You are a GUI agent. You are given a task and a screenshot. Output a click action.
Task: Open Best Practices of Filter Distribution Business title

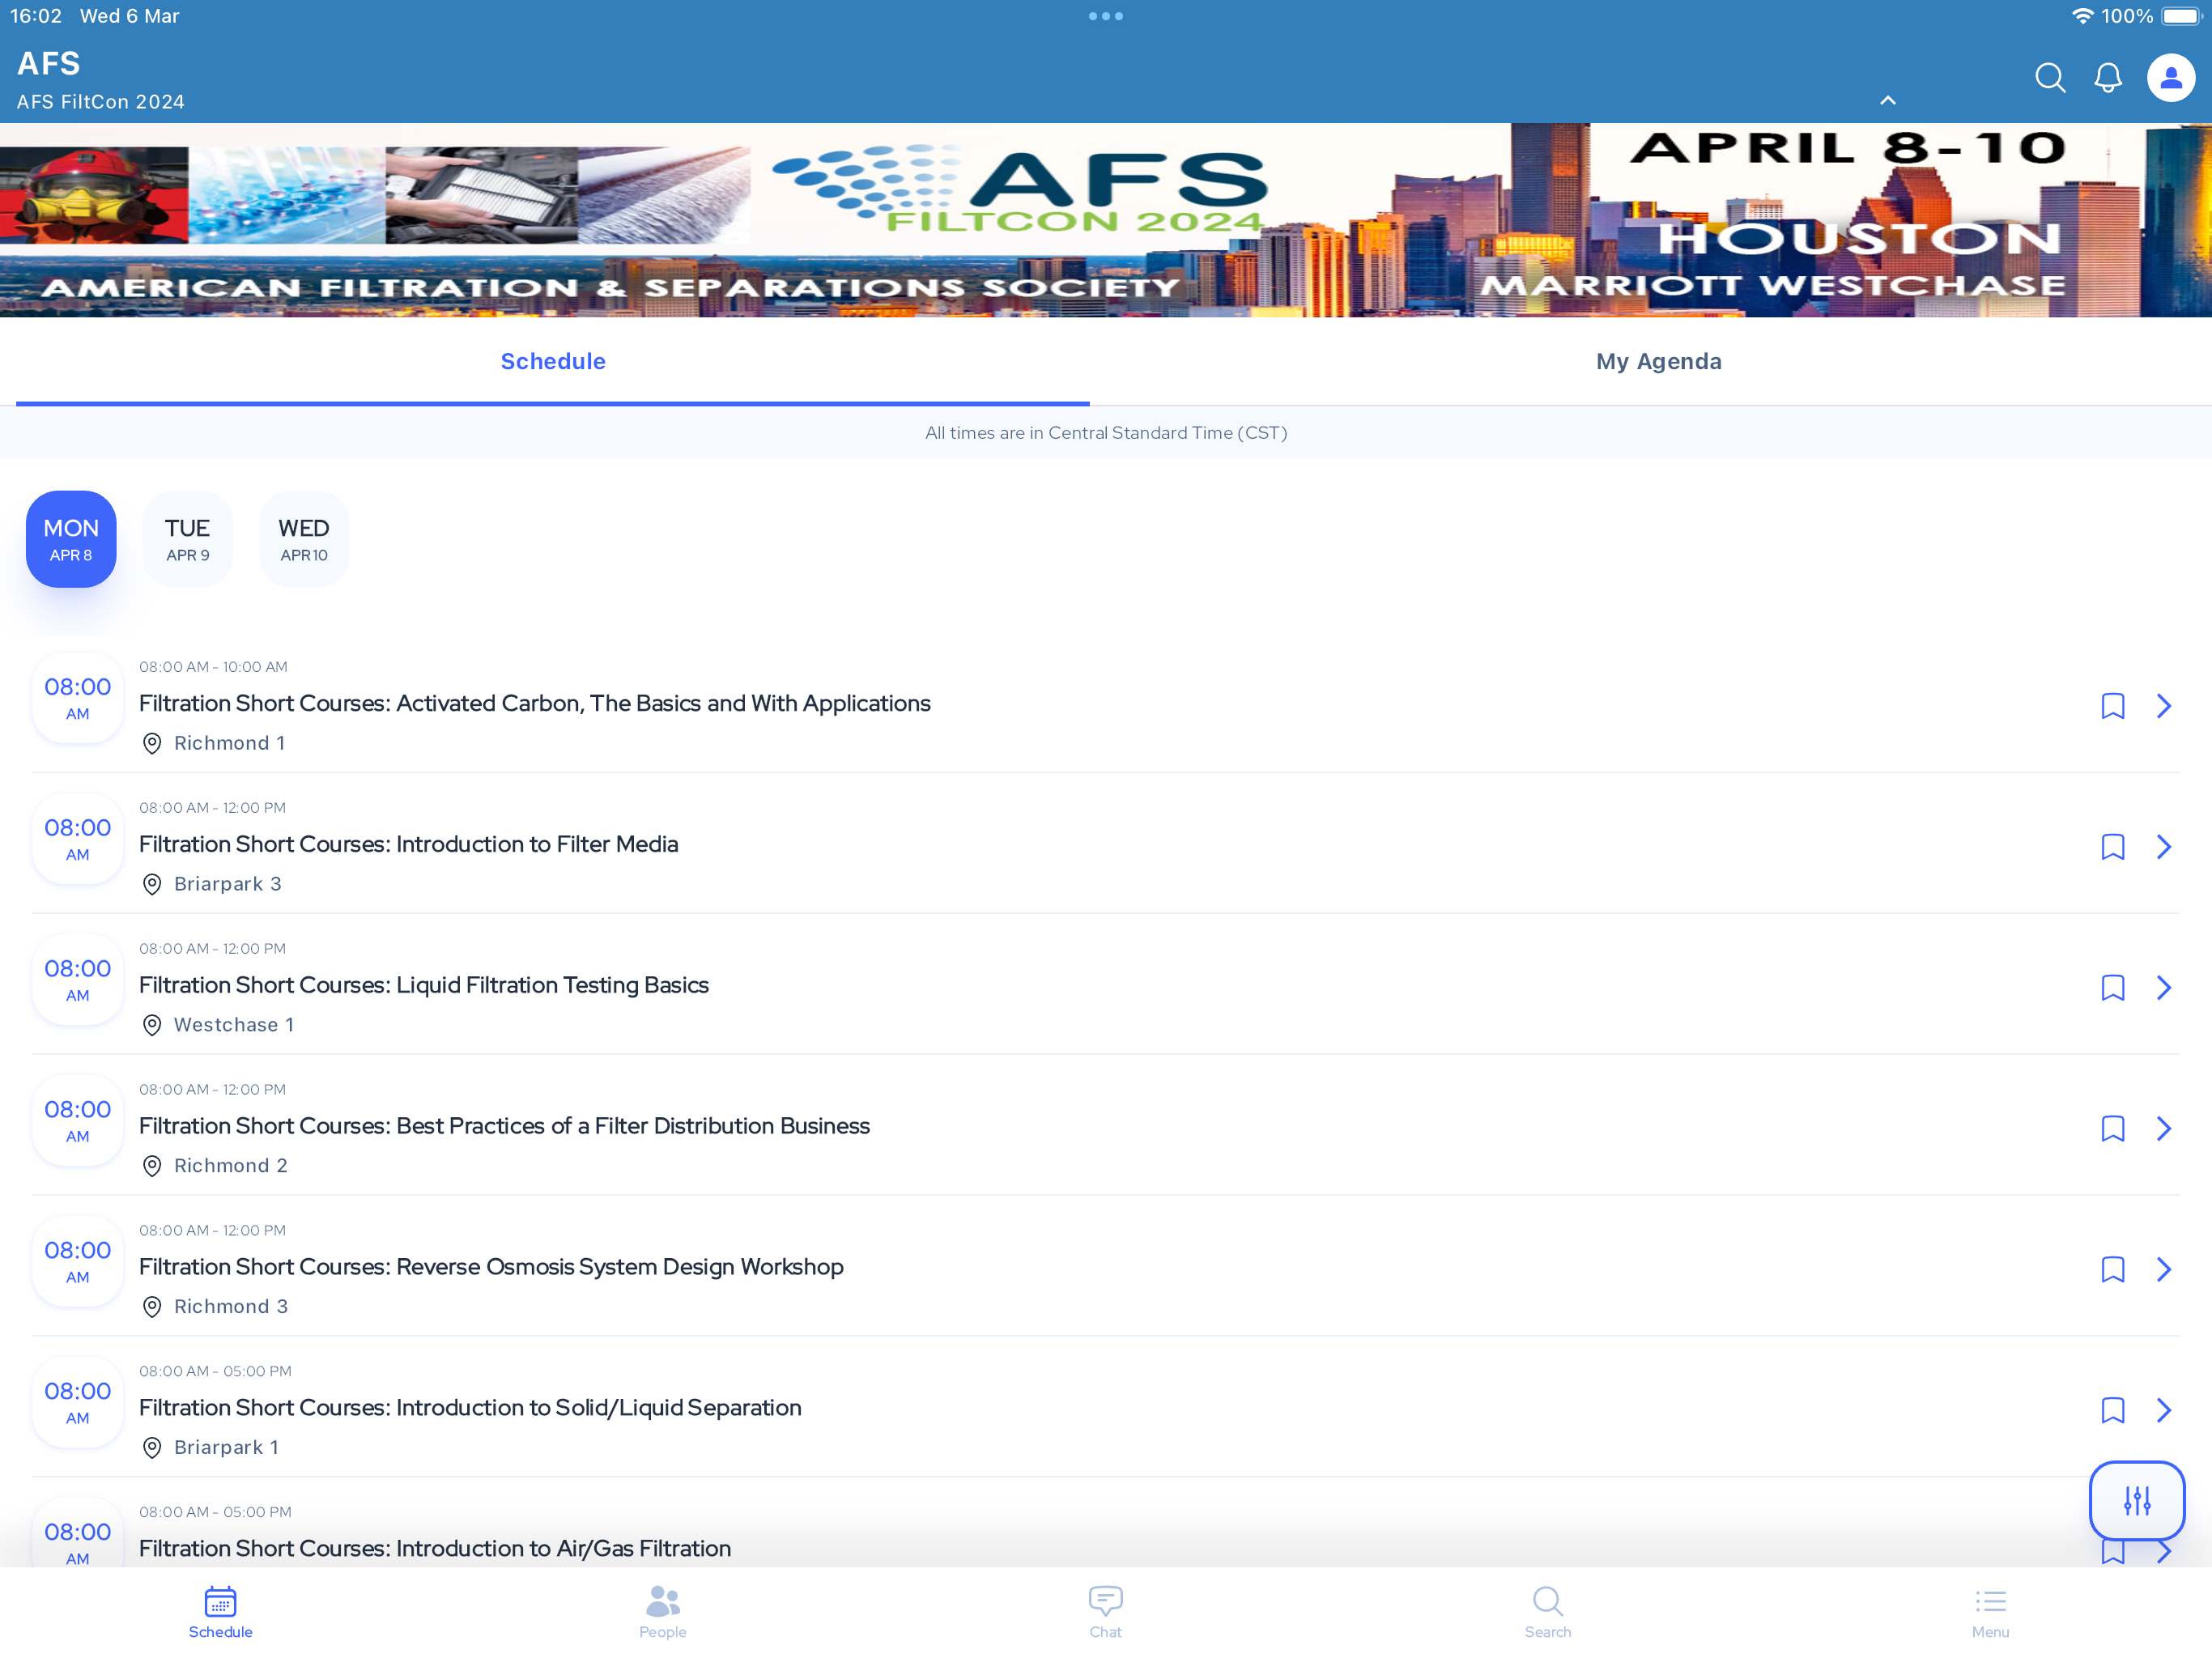tap(504, 1126)
